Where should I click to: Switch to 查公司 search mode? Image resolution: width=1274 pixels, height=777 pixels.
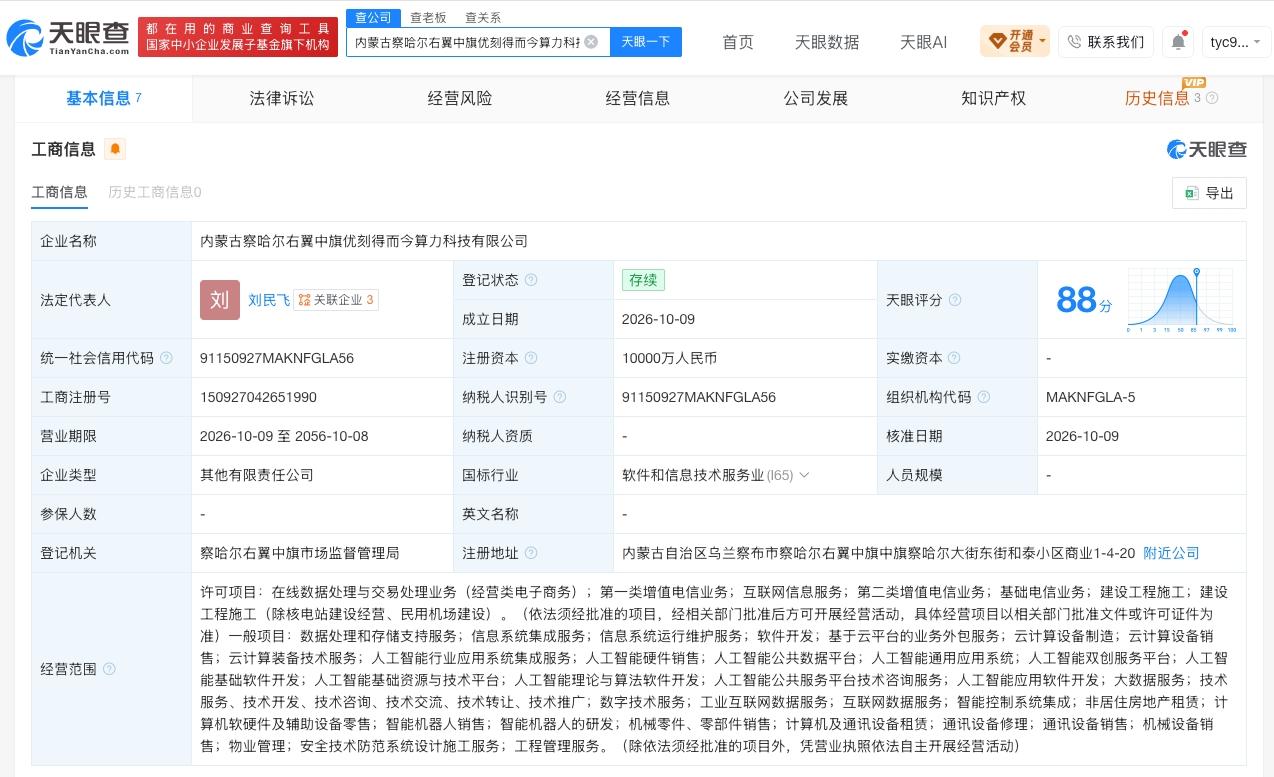click(374, 18)
